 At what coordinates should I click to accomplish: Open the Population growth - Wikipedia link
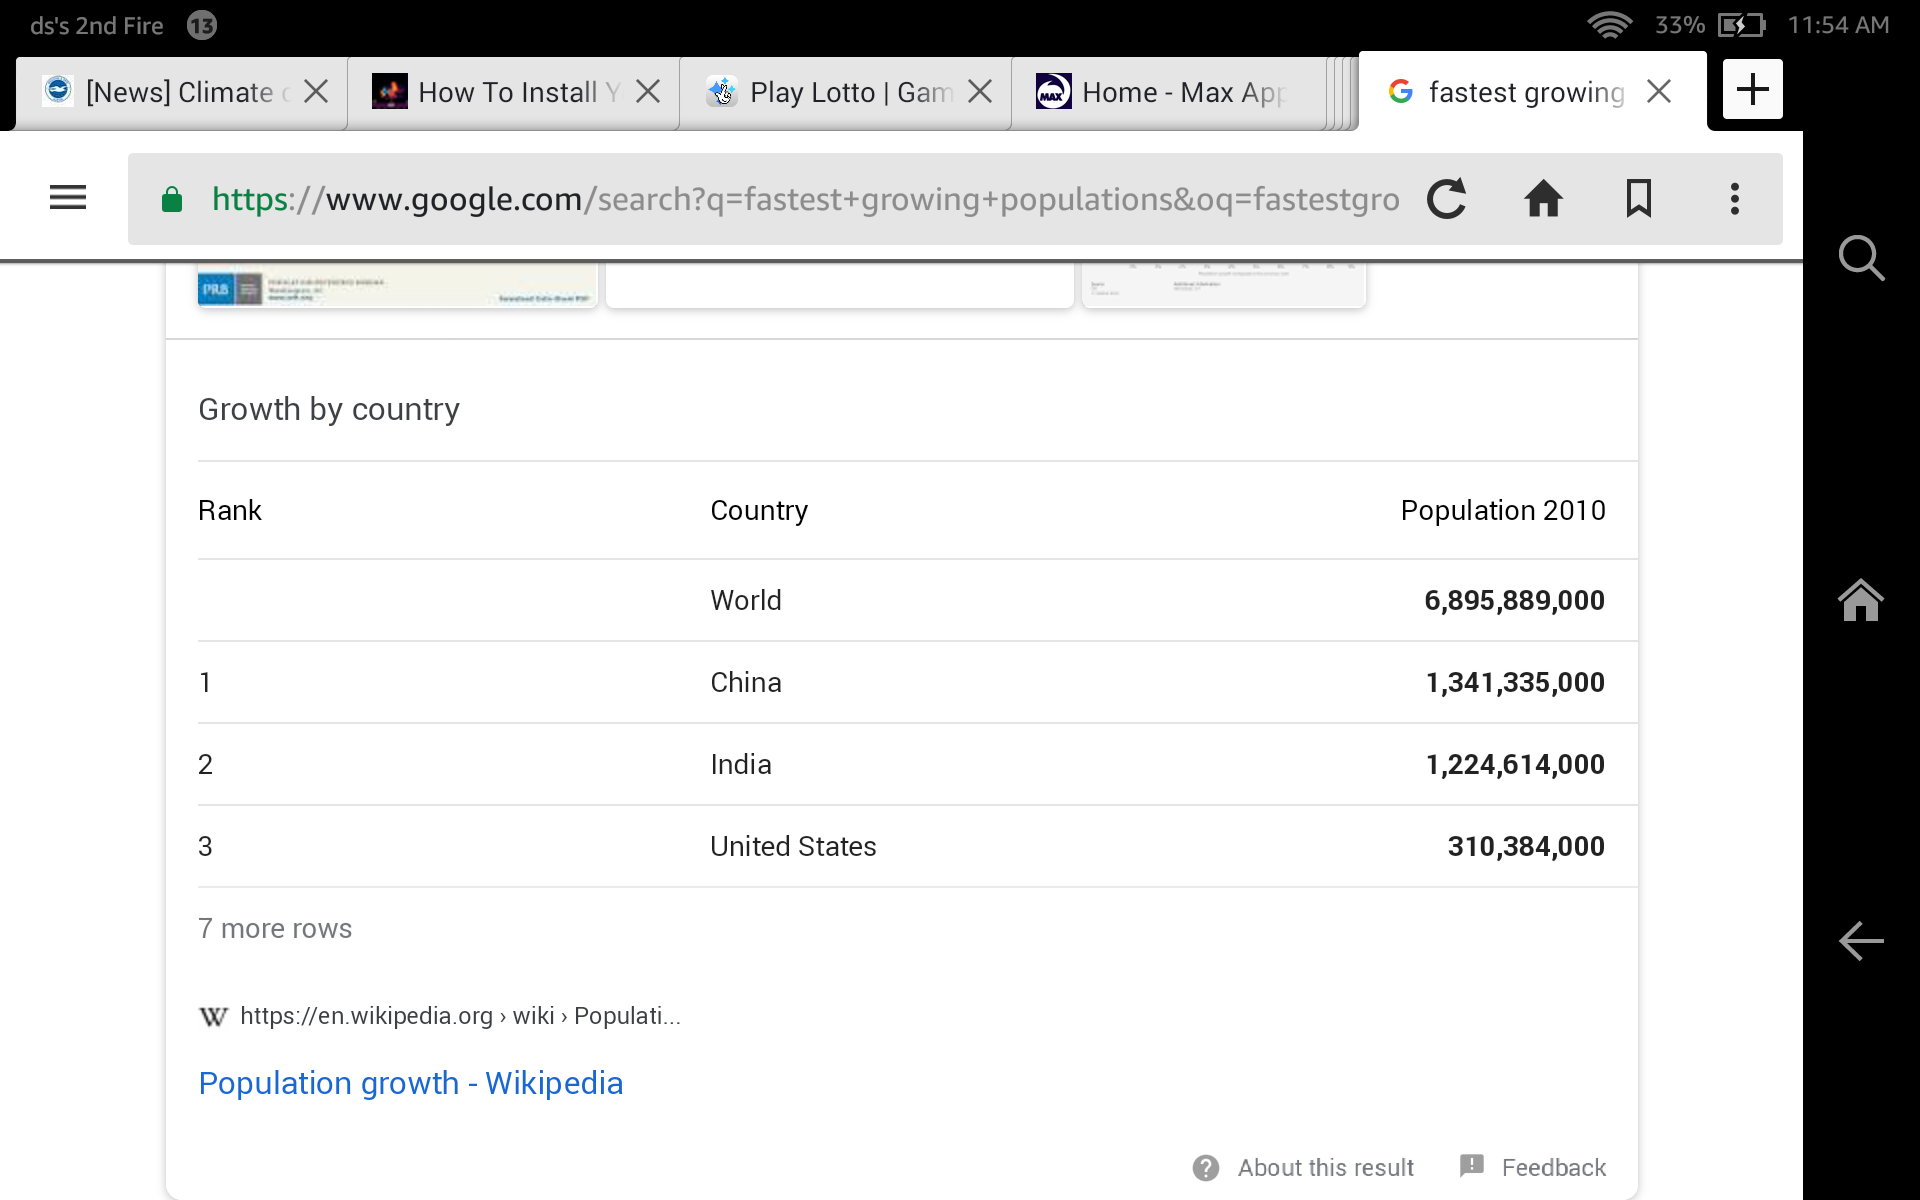[x=410, y=1083]
